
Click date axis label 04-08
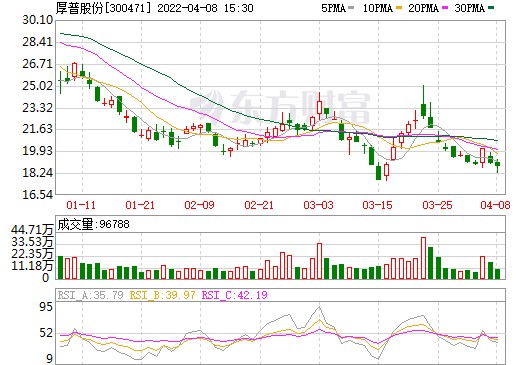point(495,205)
